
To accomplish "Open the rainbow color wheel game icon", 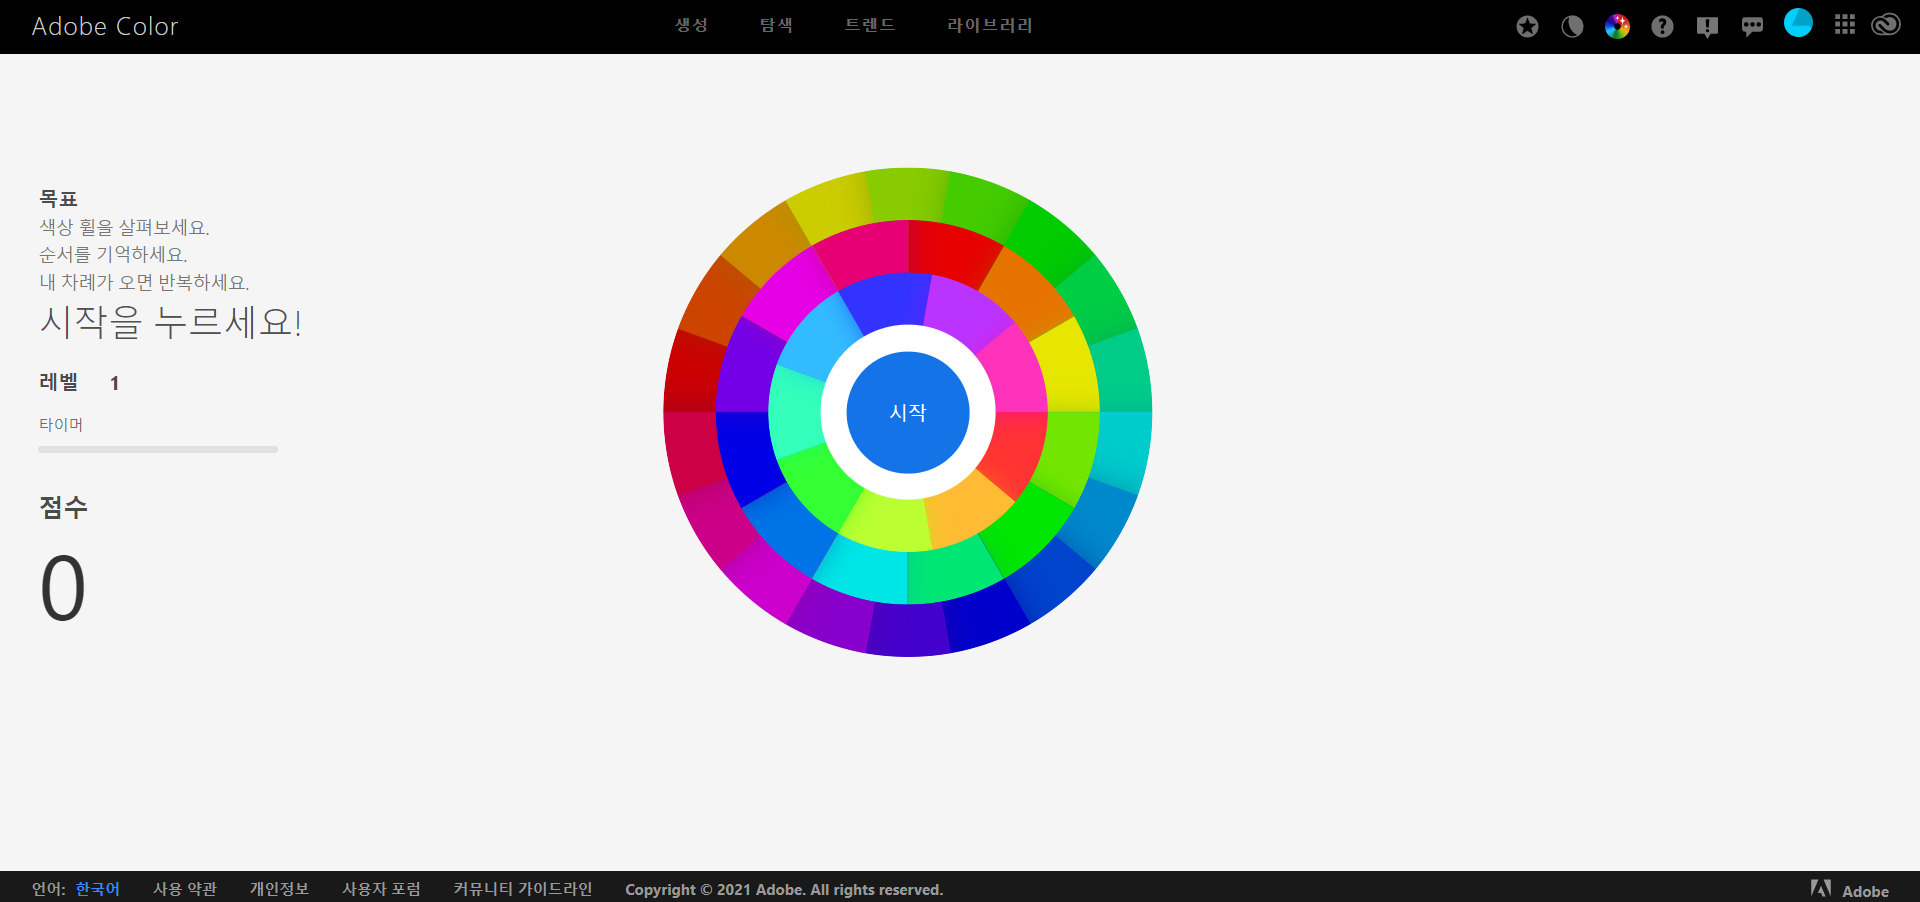I will click(1617, 27).
